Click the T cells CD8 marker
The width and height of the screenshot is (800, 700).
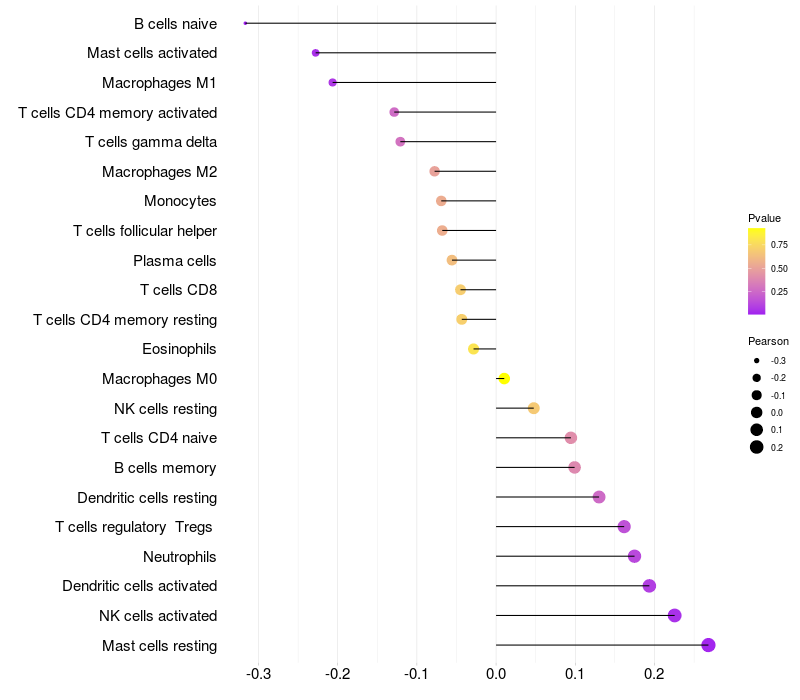coord(461,290)
